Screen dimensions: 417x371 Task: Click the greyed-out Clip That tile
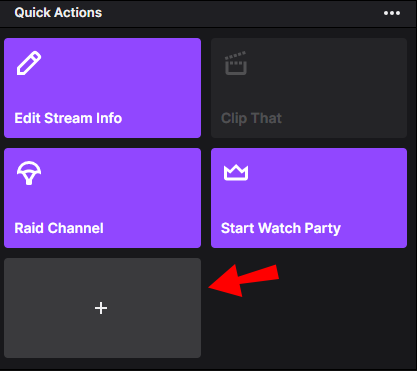(309, 88)
